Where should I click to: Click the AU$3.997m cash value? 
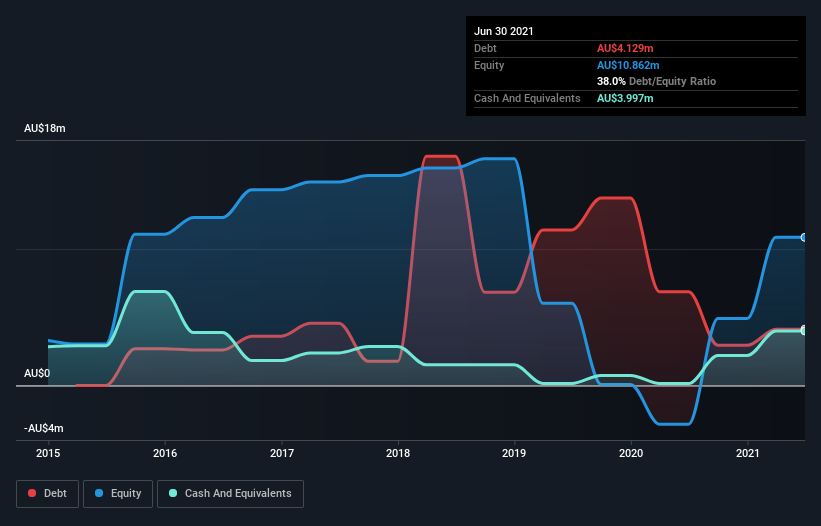pyautogui.click(x=625, y=98)
